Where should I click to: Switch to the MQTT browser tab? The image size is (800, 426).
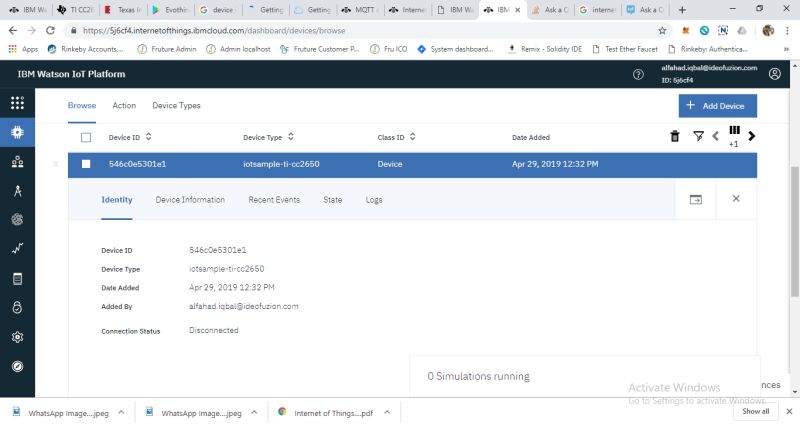[360, 10]
